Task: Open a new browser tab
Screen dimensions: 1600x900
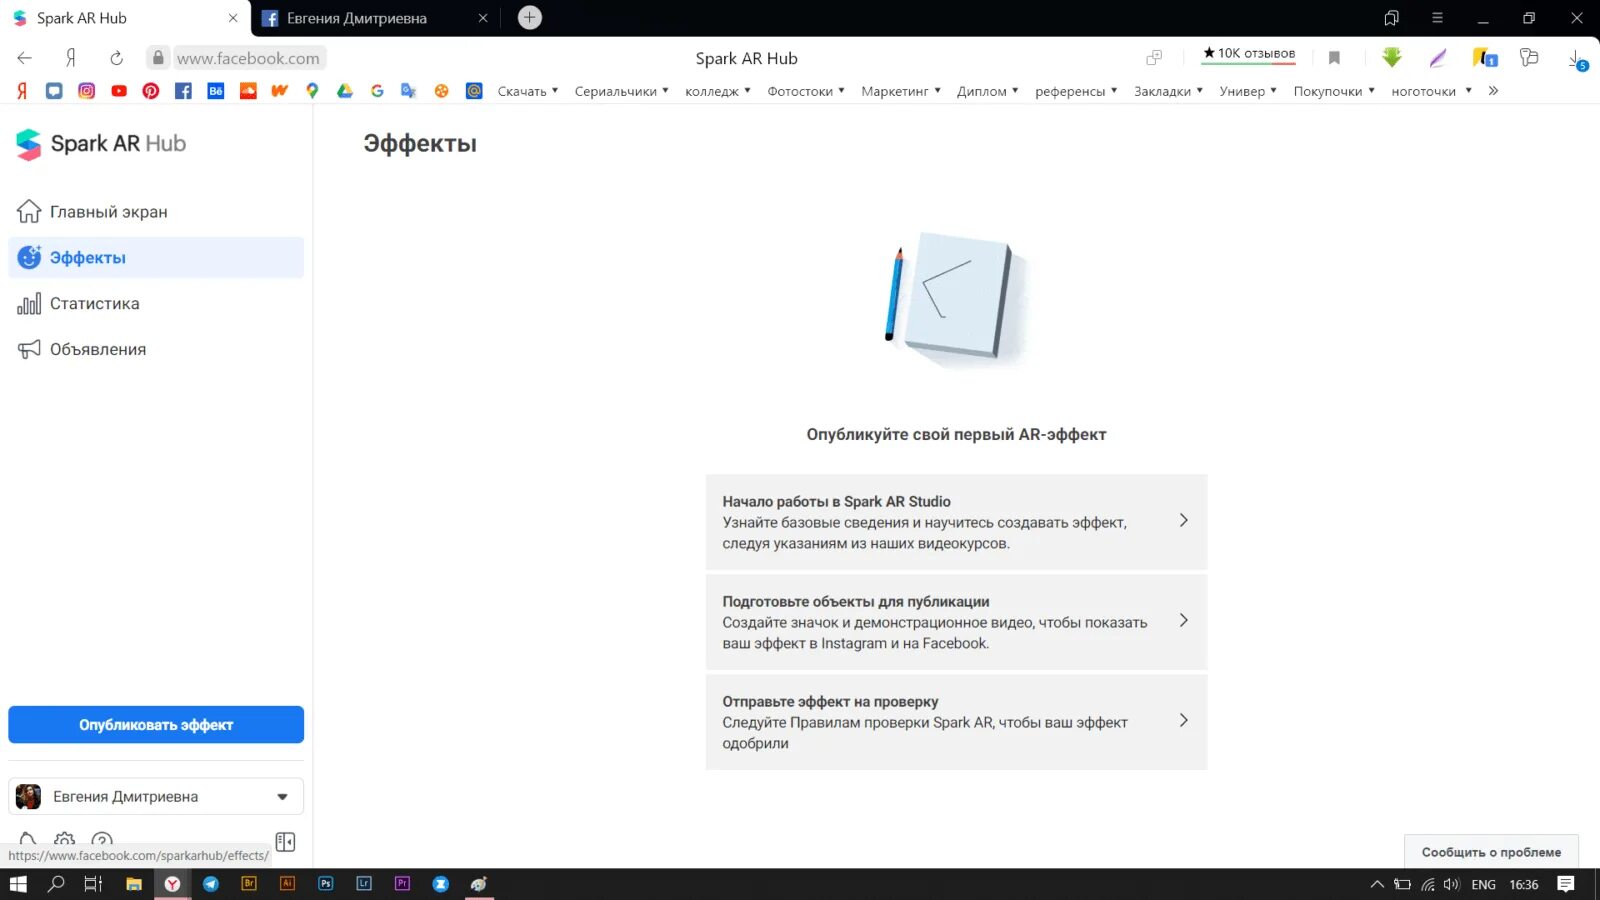Action: click(x=530, y=18)
